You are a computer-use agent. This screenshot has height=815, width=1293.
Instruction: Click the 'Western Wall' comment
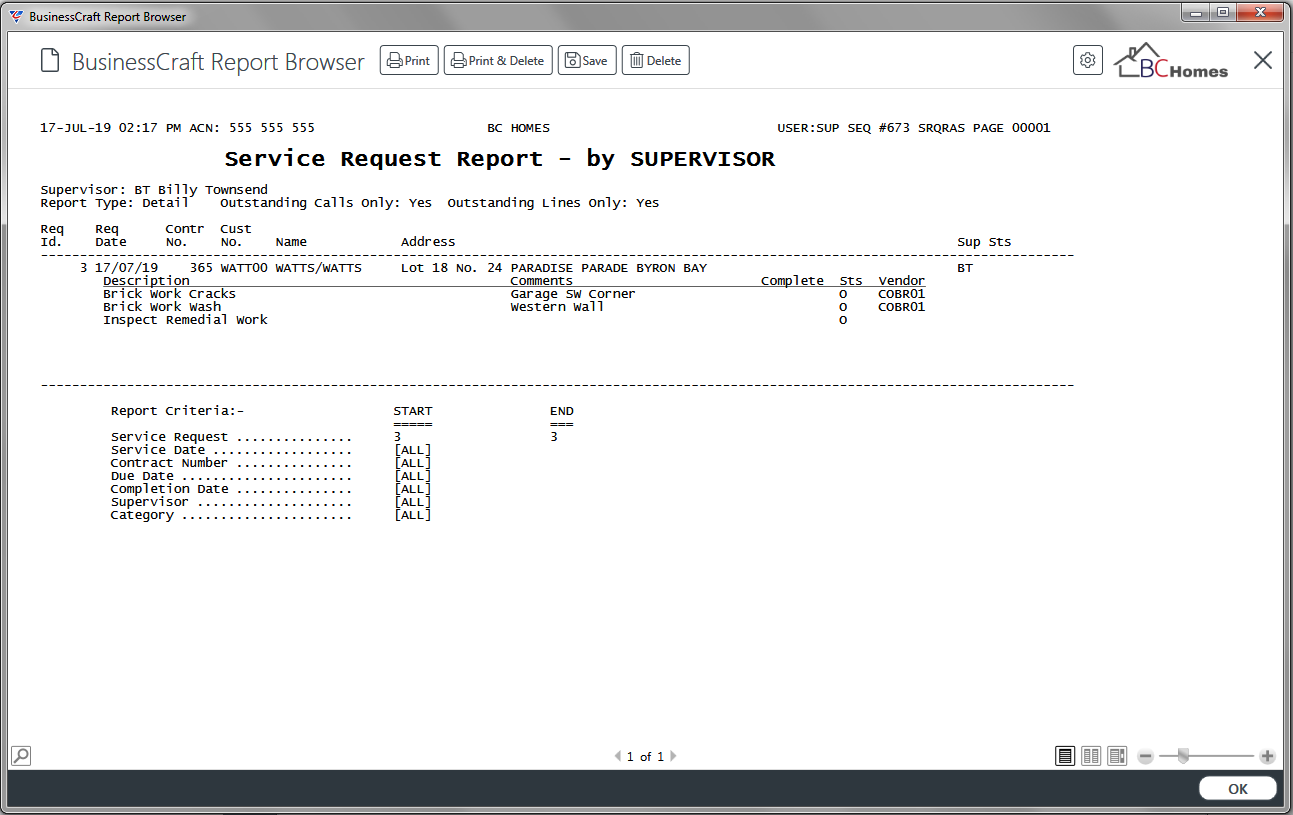(x=557, y=307)
